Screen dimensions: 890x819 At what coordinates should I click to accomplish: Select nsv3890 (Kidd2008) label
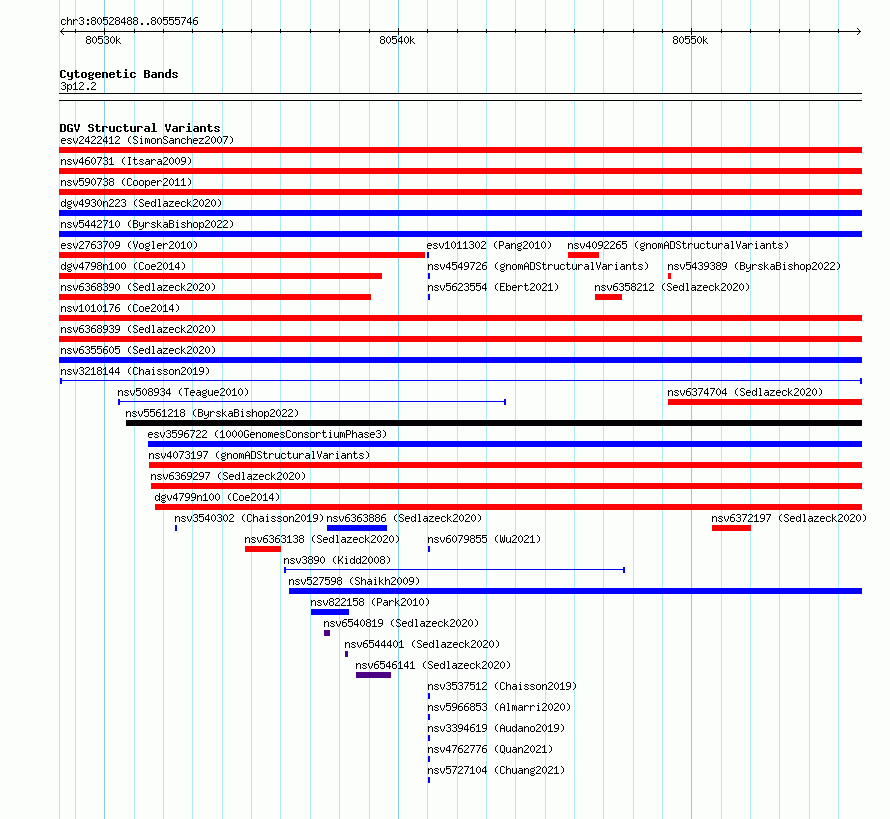point(337,560)
